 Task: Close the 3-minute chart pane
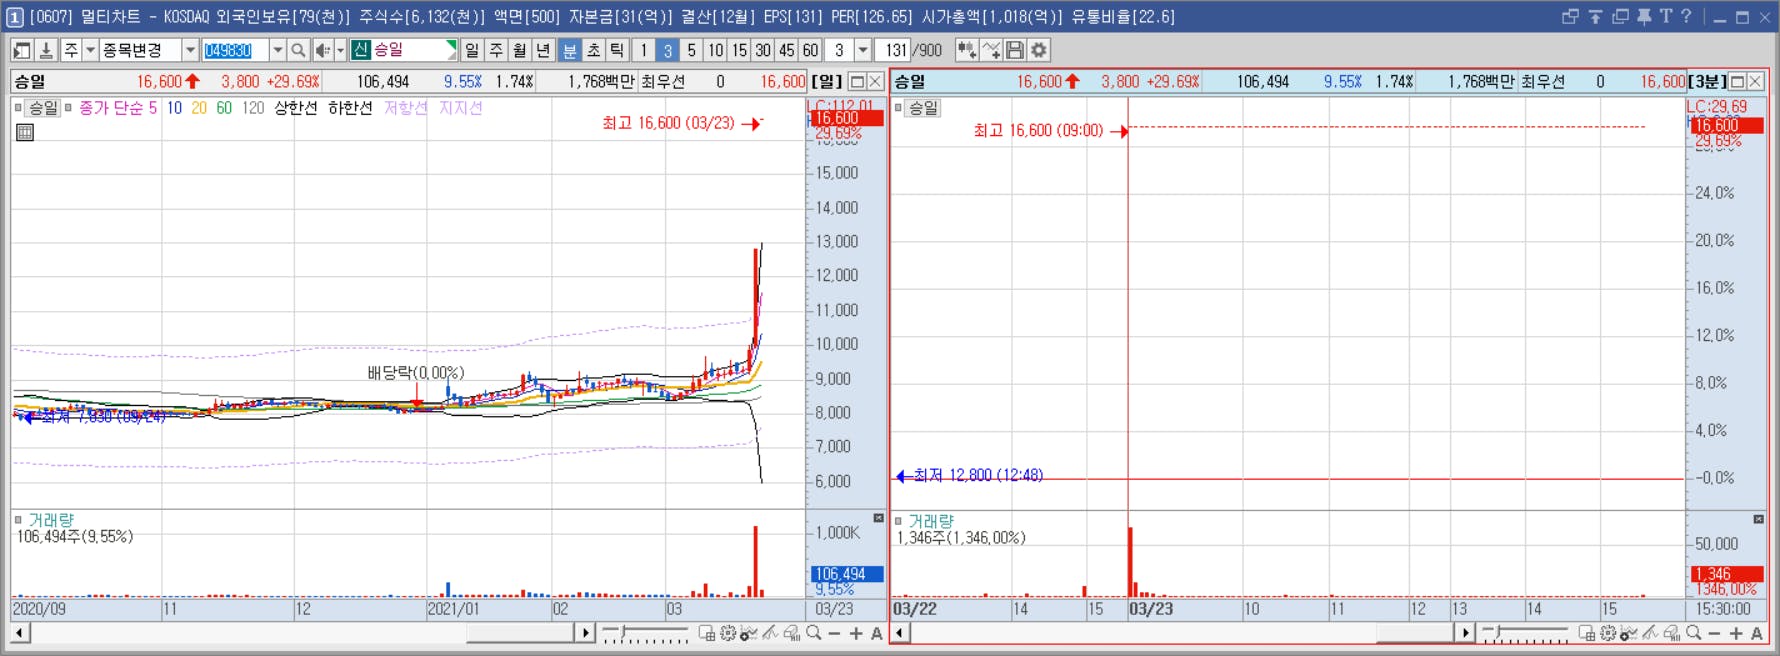(1756, 82)
